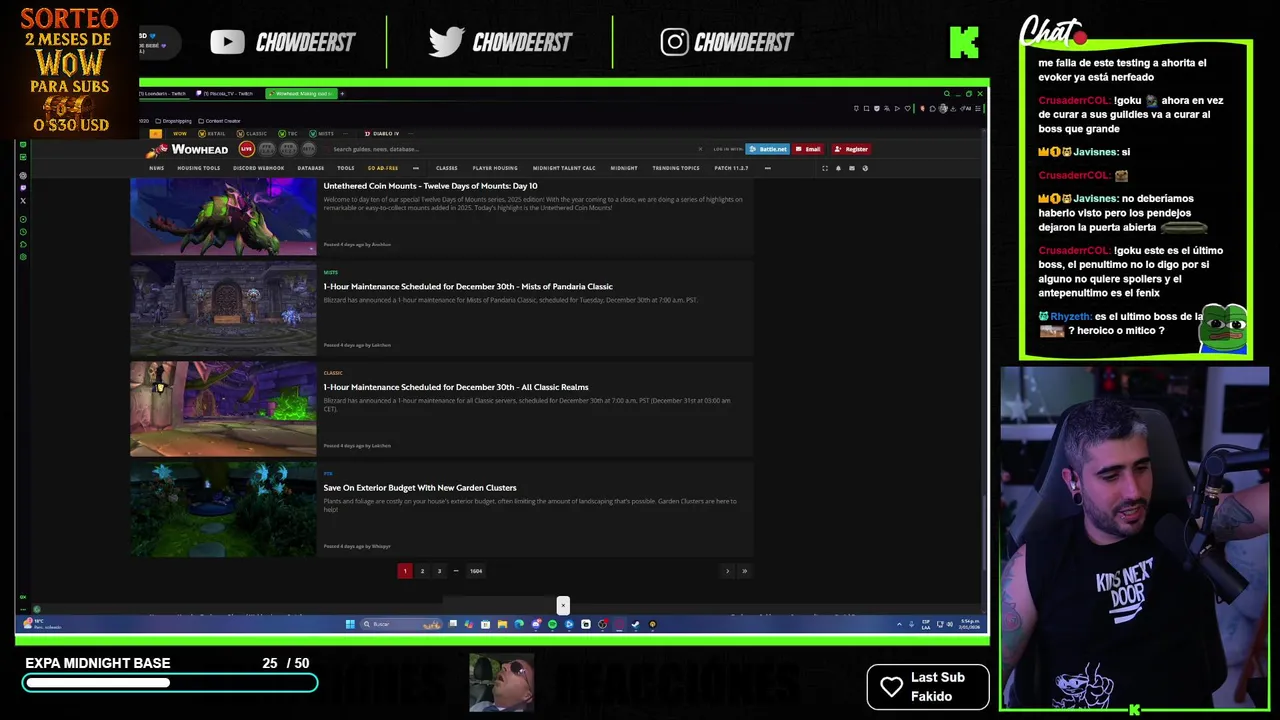Image resolution: width=1280 pixels, height=720 pixels.
Task: Open the Dropshipping bookmarks folder
Action: coord(176,121)
